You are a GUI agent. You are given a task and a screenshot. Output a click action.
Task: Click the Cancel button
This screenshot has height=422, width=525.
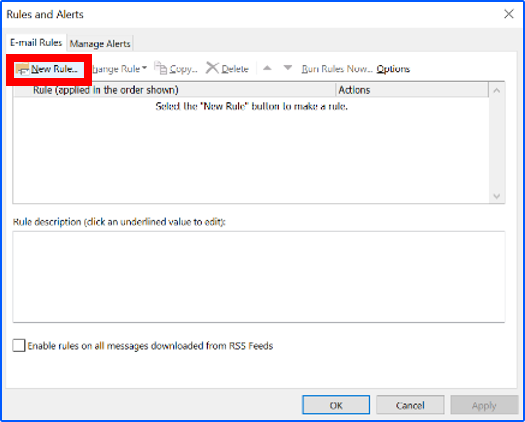[x=410, y=405]
